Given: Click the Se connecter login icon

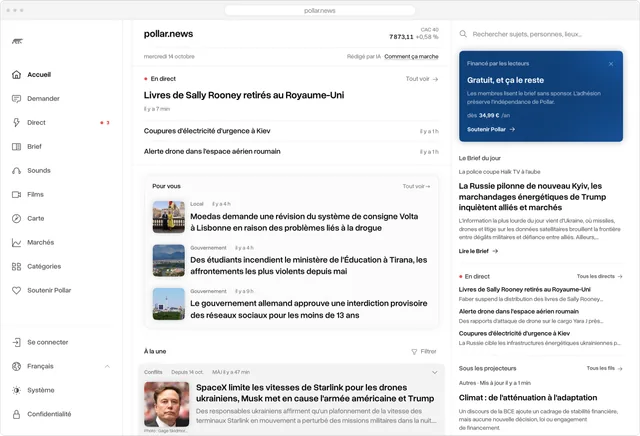Looking at the screenshot, I should pos(16,342).
